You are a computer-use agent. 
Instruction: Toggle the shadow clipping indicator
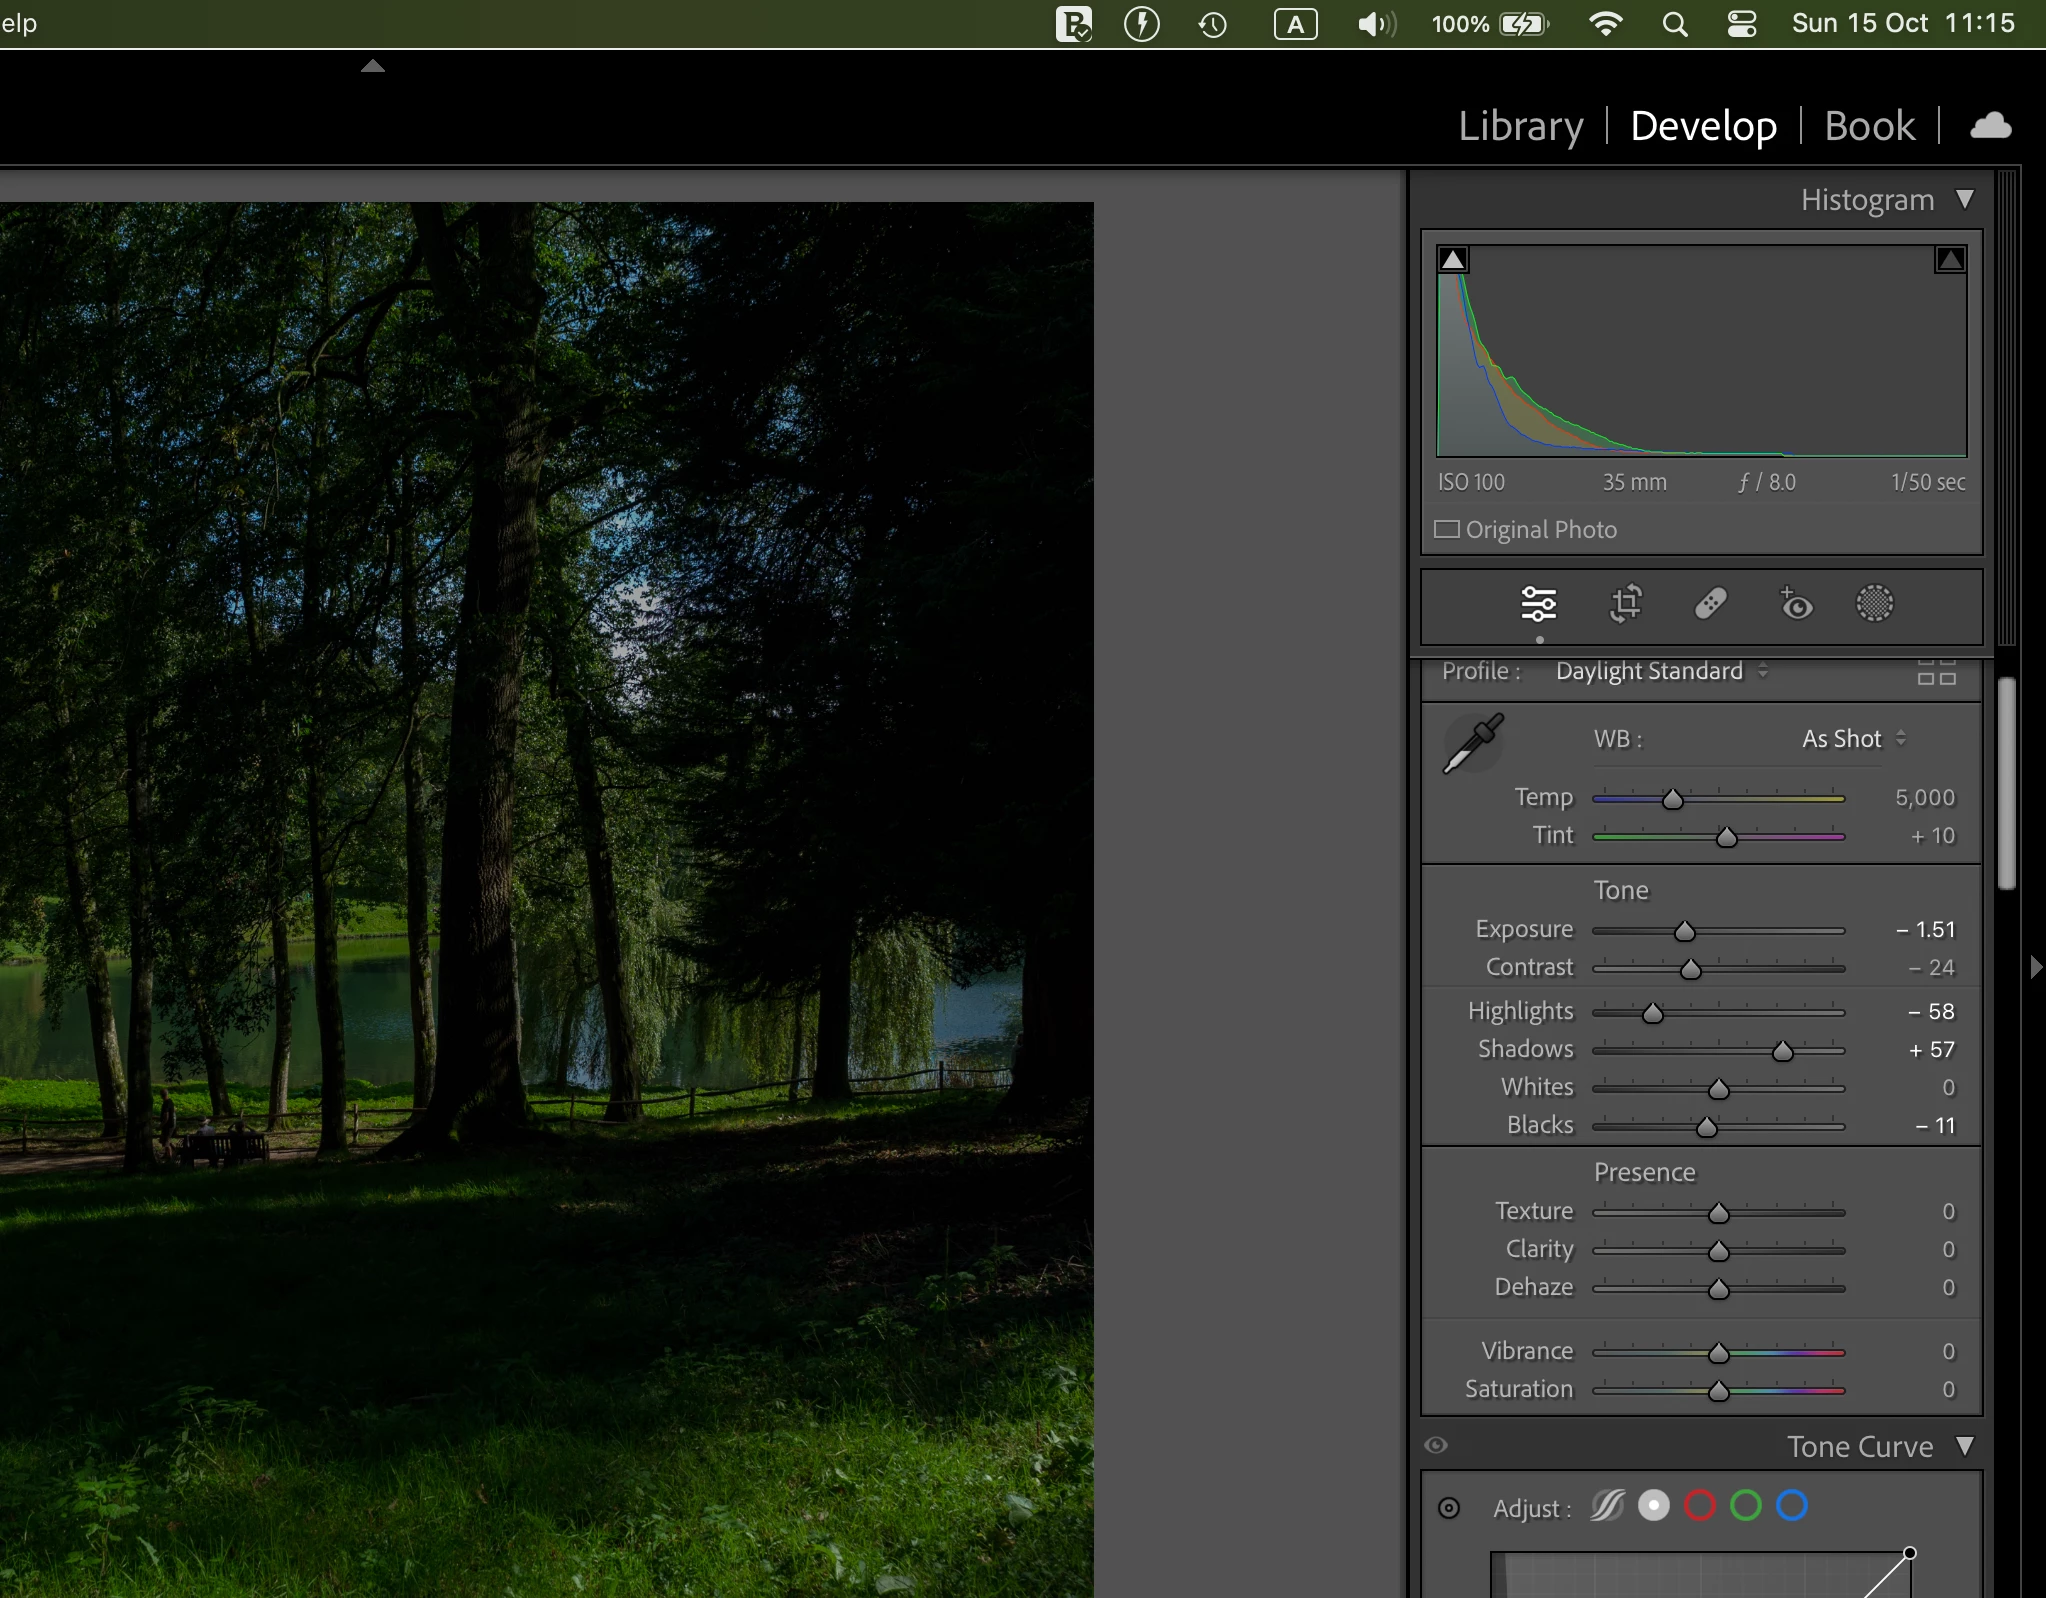point(1453,260)
